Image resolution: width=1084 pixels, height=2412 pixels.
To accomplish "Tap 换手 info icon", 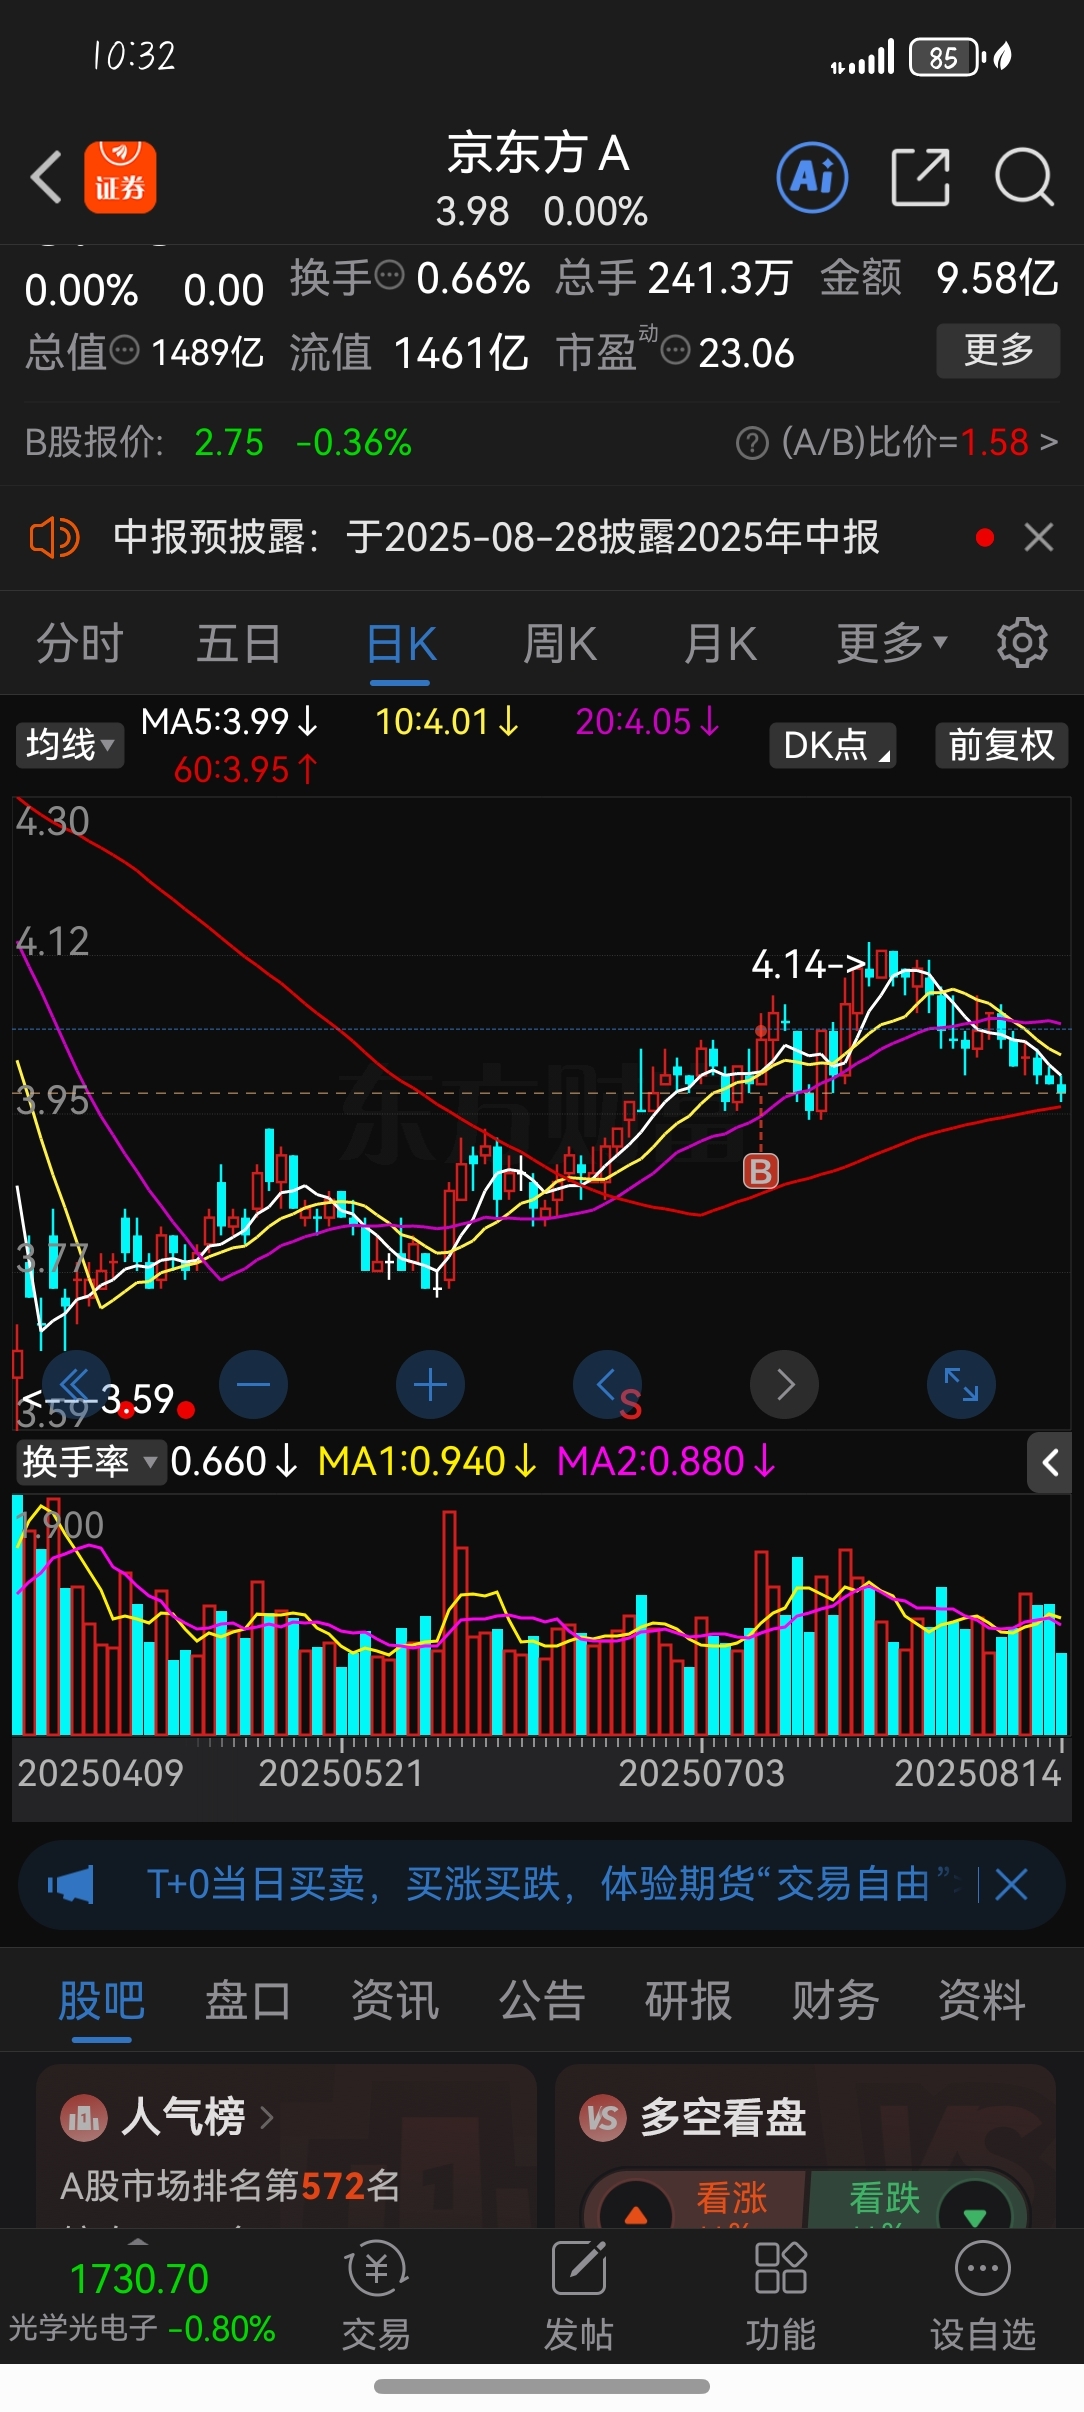I will pyautogui.click(x=389, y=273).
